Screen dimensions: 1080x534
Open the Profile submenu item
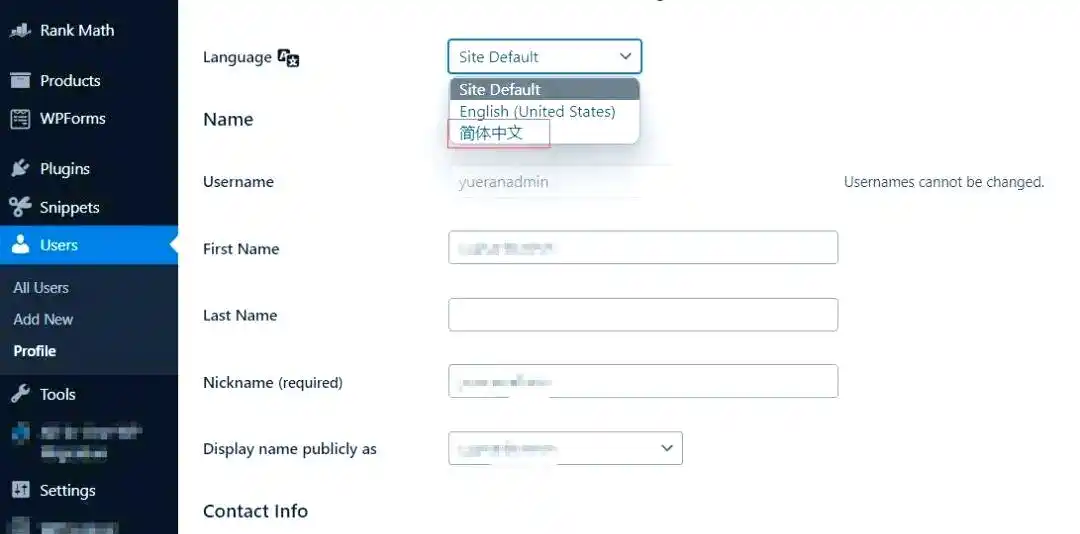click(x=35, y=351)
